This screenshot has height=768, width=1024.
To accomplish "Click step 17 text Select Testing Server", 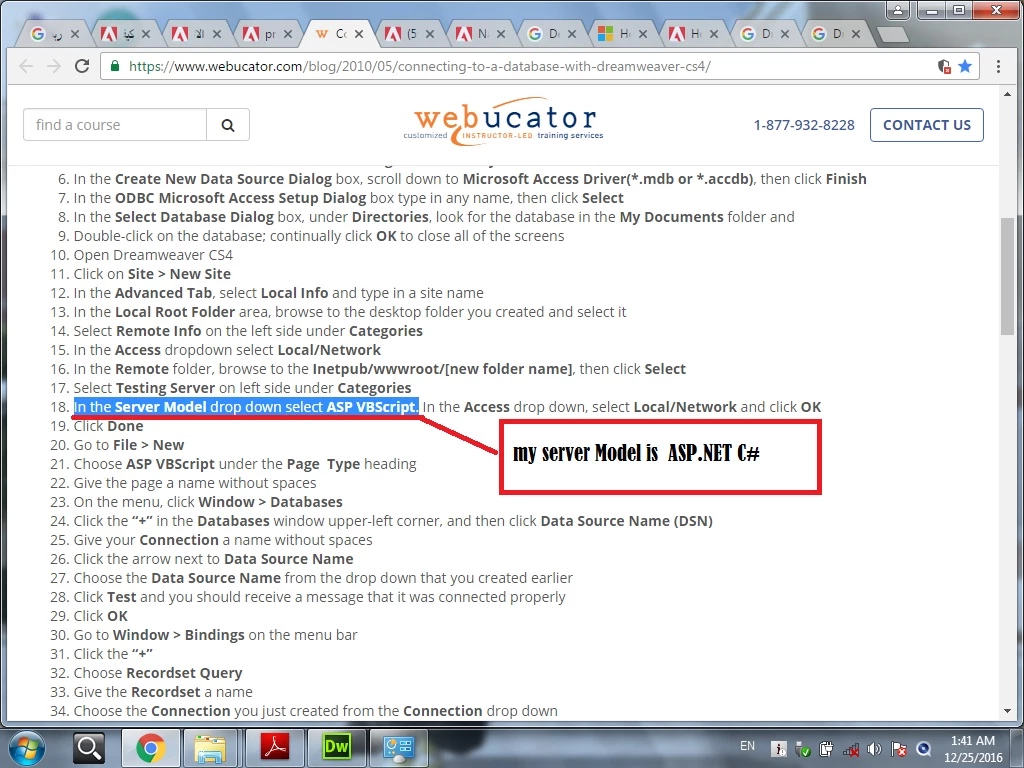I will tap(144, 388).
